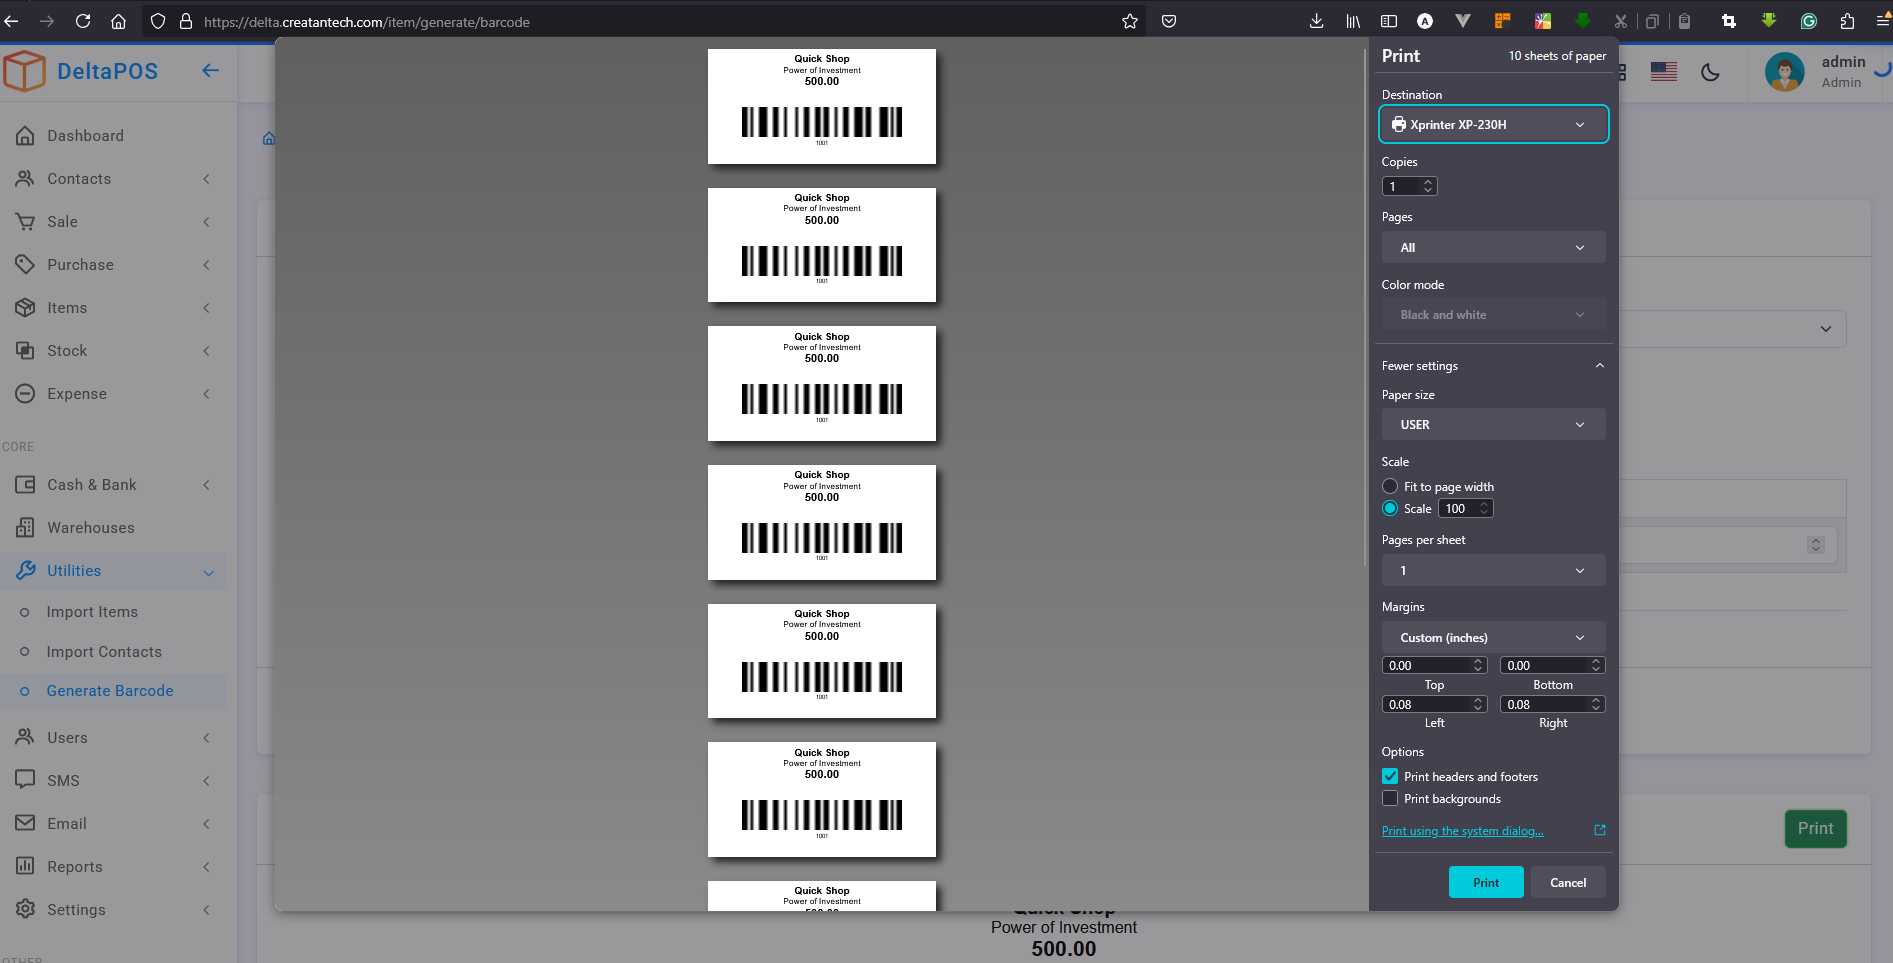Open the external system dialog icon
Viewport: 1893px width, 963px height.
click(1600, 830)
